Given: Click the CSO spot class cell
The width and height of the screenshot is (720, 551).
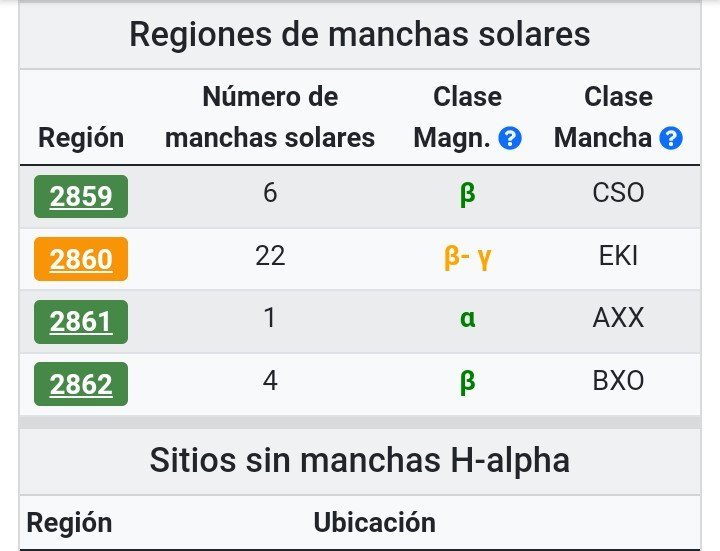Looking at the screenshot, I should [x=618, y=193].
